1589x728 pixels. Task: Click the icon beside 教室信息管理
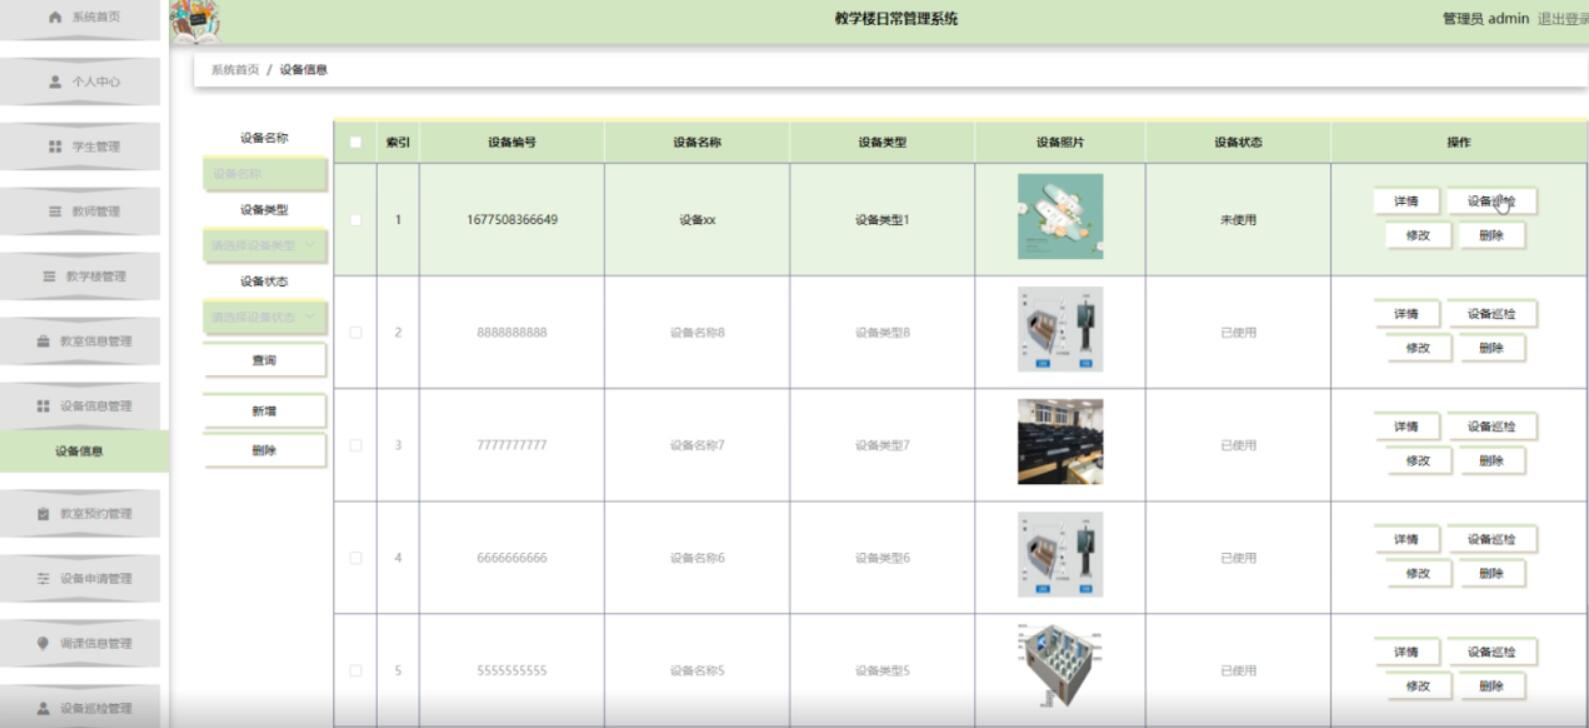point(43,341)
